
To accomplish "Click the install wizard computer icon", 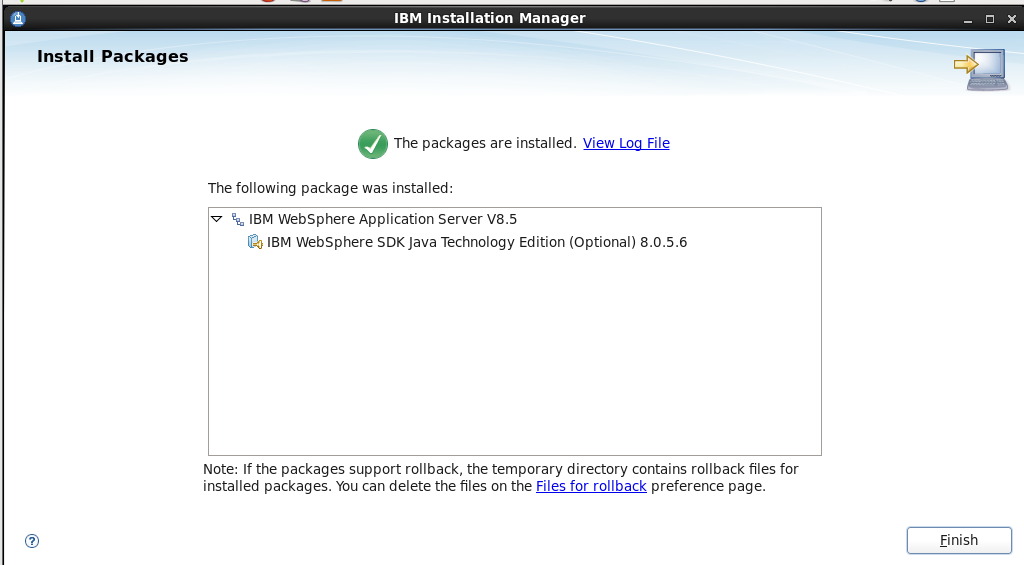I will pos(982,69).
